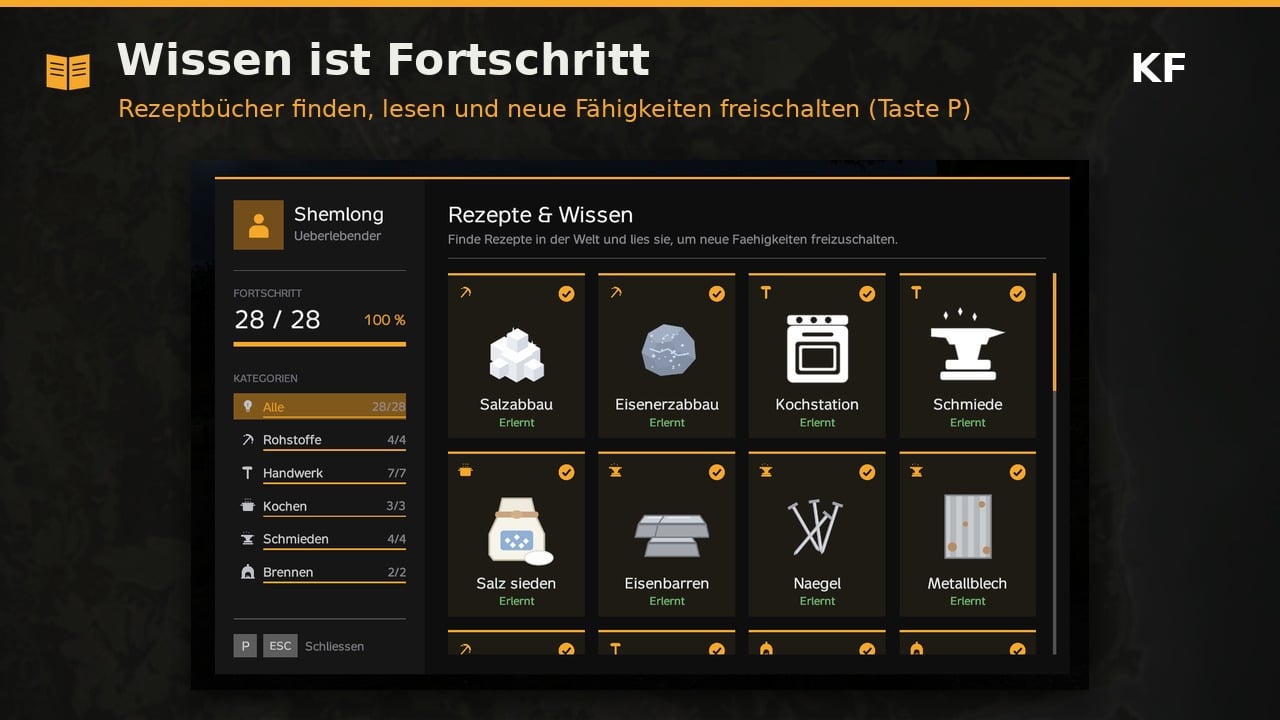1280x720 pixels.
Task: Click the orange book icon beside the headline
Action: pos(68,72)
